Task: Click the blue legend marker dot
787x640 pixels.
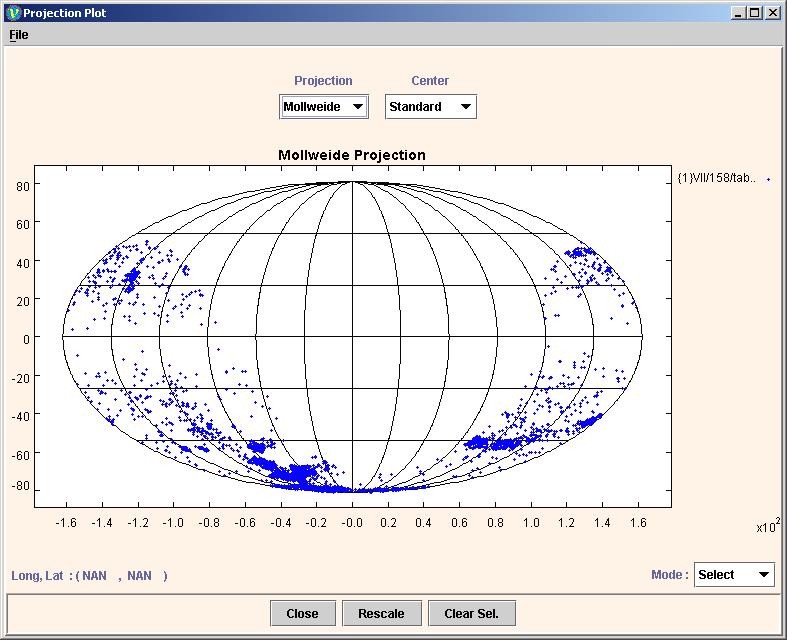Action: (768, 179)
